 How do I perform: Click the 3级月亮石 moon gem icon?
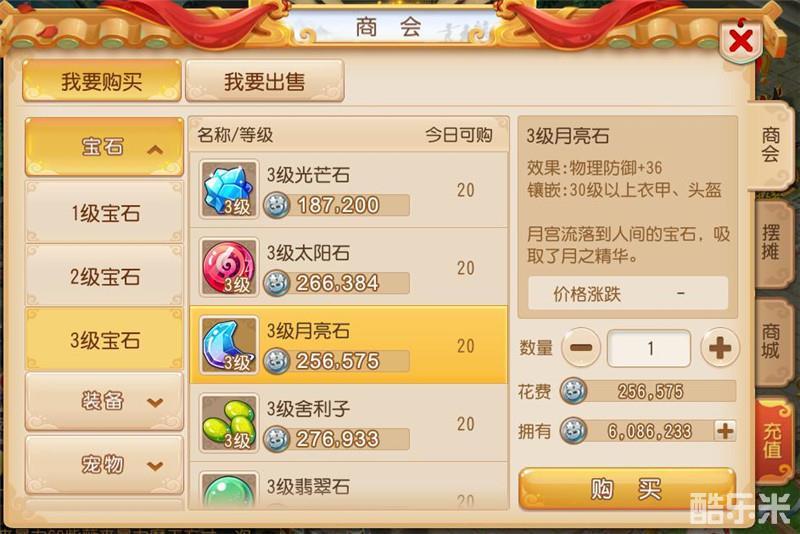229,345
